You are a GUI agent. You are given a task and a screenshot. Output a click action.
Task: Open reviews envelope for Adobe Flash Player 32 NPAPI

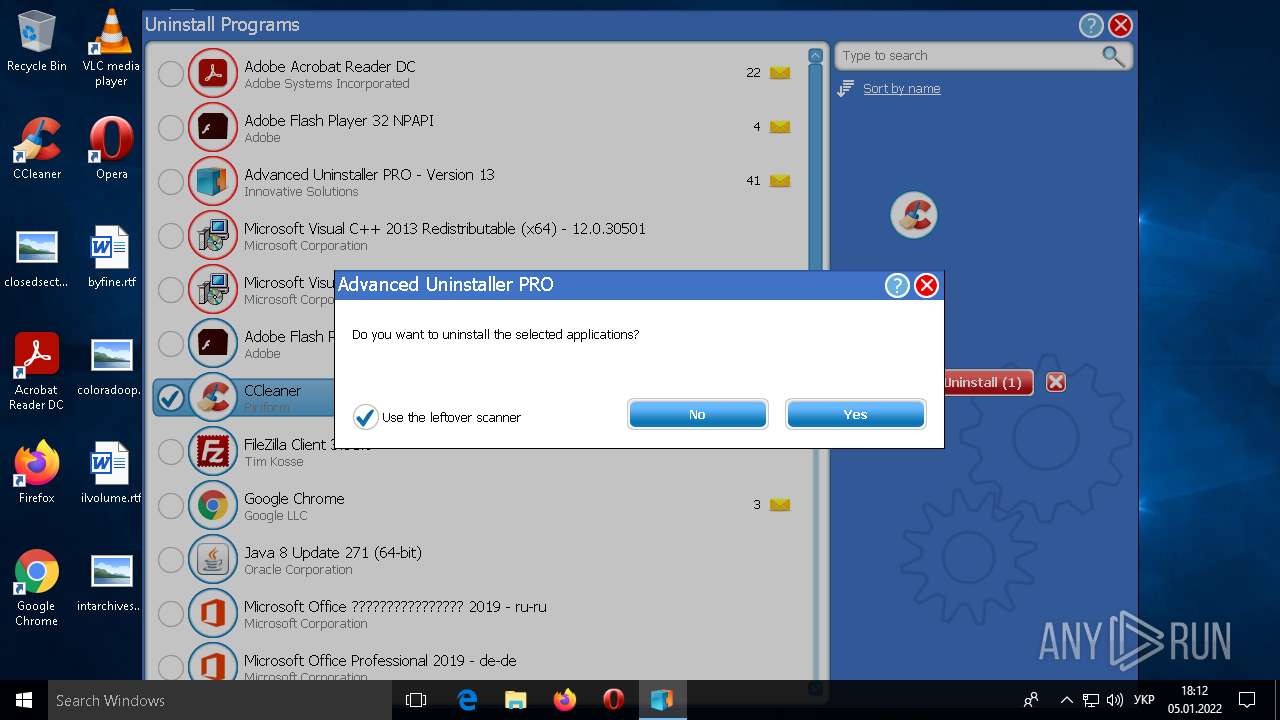[780, 127]
